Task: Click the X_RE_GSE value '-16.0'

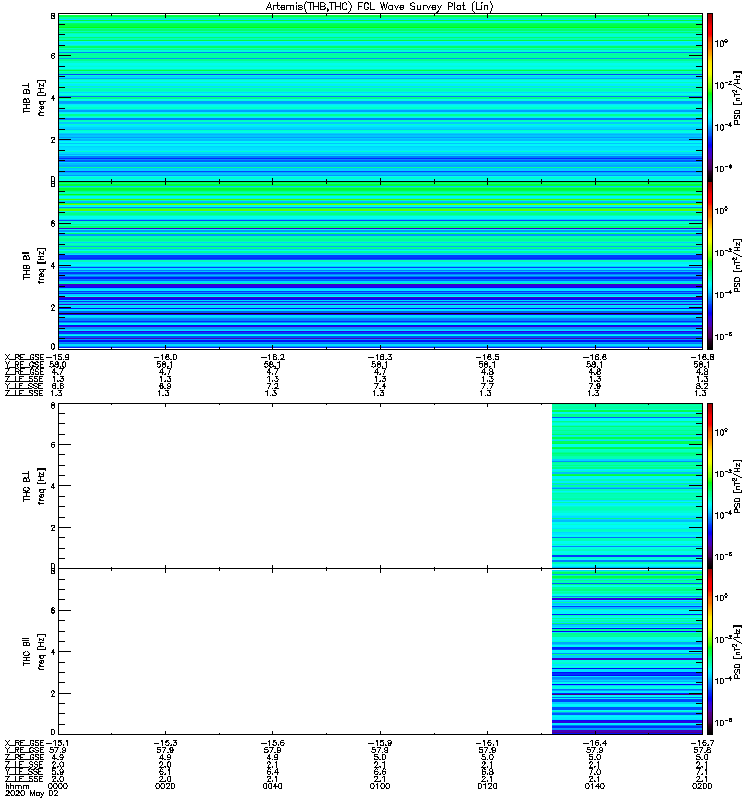Action: (165, 357)
